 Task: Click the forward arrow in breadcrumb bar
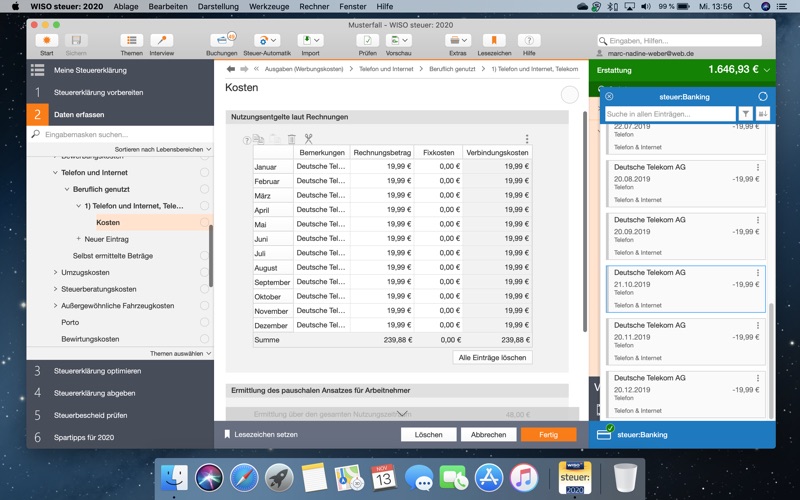pos(244,69)
